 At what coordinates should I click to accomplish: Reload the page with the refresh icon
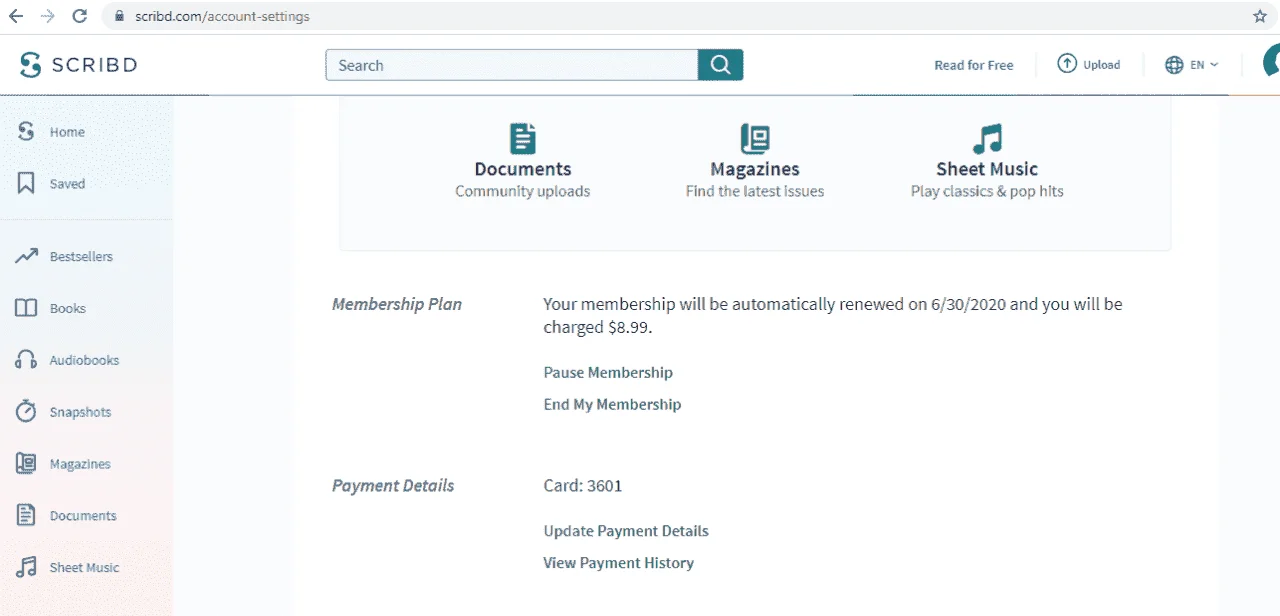coord(80,16)
